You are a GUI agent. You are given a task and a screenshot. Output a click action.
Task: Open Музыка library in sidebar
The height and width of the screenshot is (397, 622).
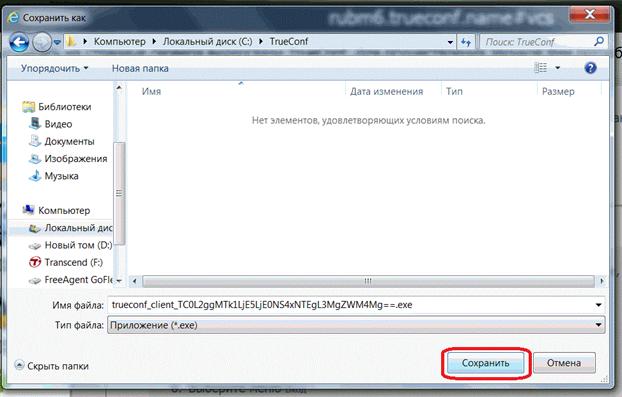pos(61,176)
